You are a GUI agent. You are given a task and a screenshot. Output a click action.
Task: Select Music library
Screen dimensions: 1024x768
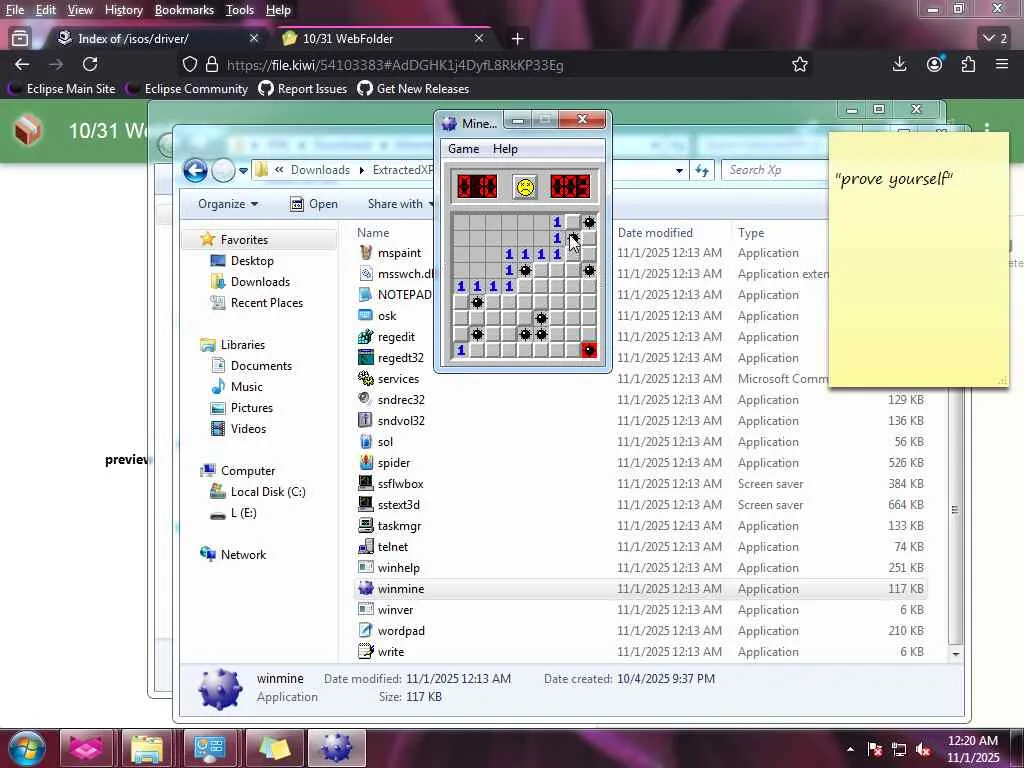click(x=246, y=387)
